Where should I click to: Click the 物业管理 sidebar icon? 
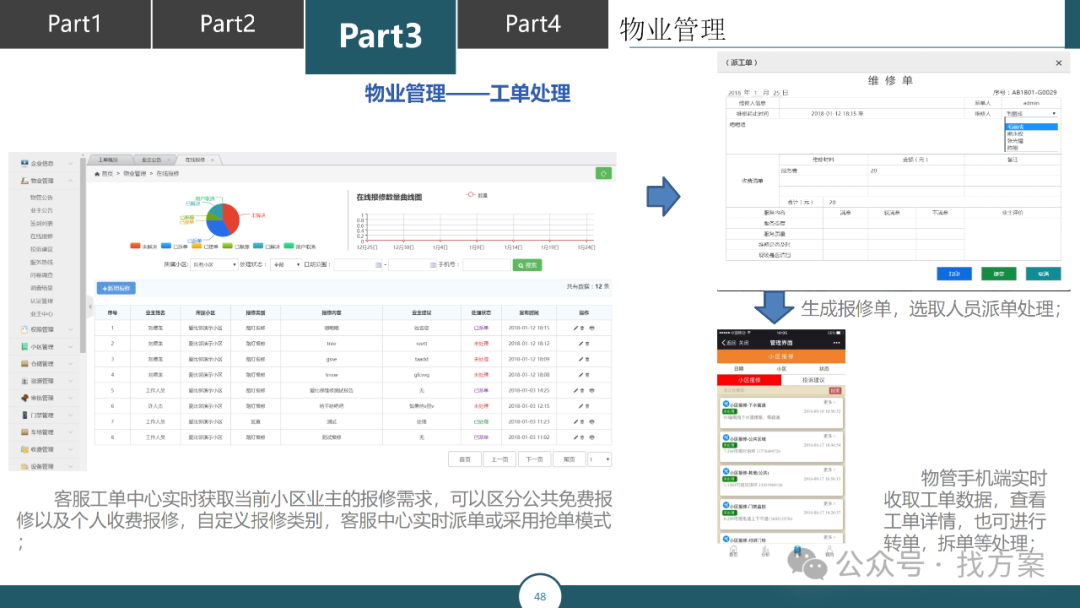pos(24,180)
